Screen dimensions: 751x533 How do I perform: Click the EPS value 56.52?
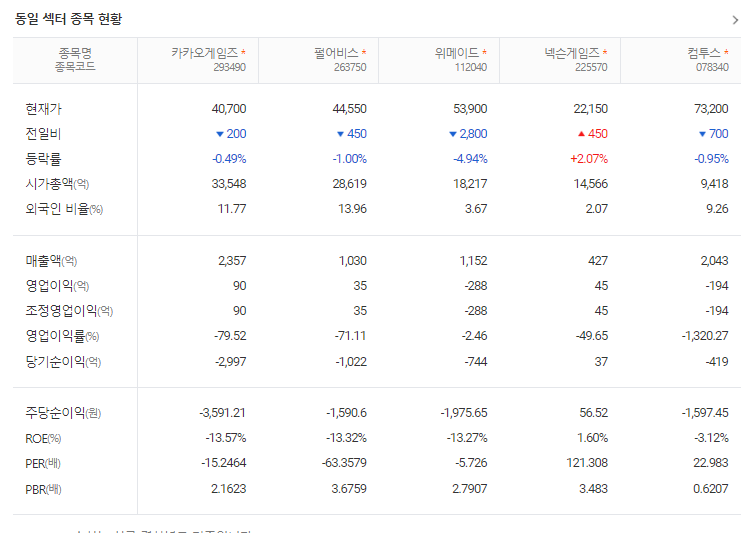click(594, 413)
